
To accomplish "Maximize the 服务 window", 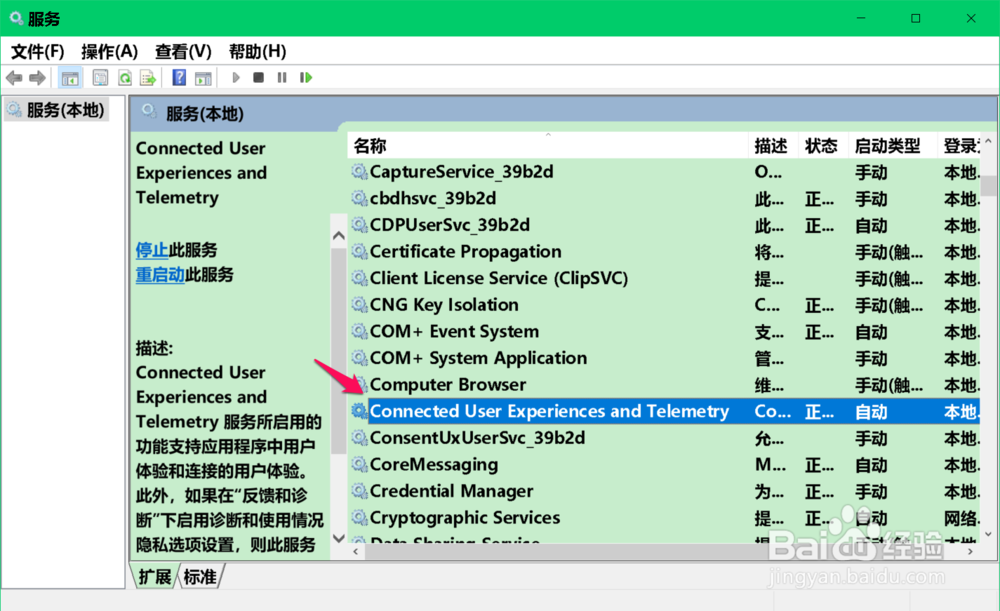I will tap(916, 18).
